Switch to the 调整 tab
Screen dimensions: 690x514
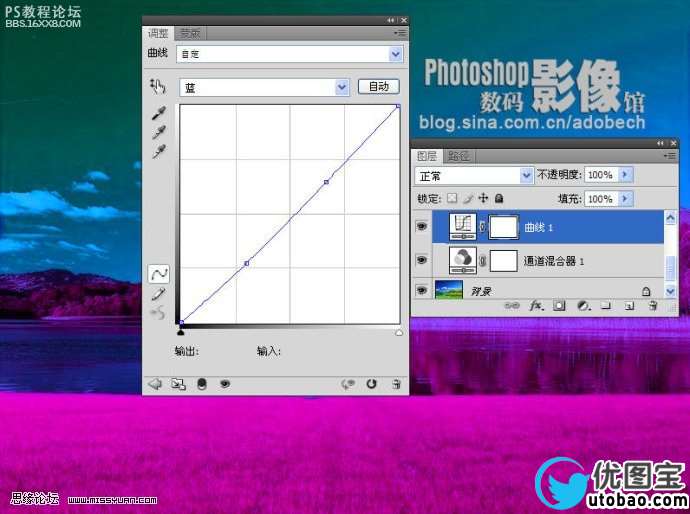pos(158,33)
